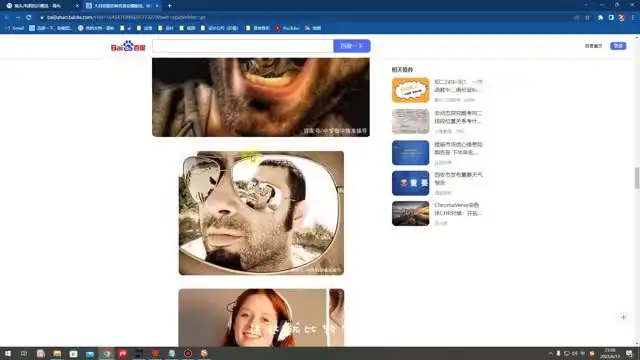Viewport: 640px width, 360px height.
Task: Switch to the first browser tab
Action: [x=41, y=6]
